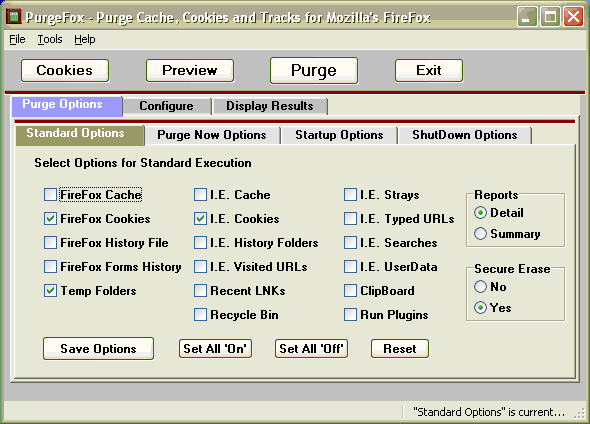Screen dimensions: 590x424
Task: Enable the I.E. Strays checkbox
Action: pos(351,195)
